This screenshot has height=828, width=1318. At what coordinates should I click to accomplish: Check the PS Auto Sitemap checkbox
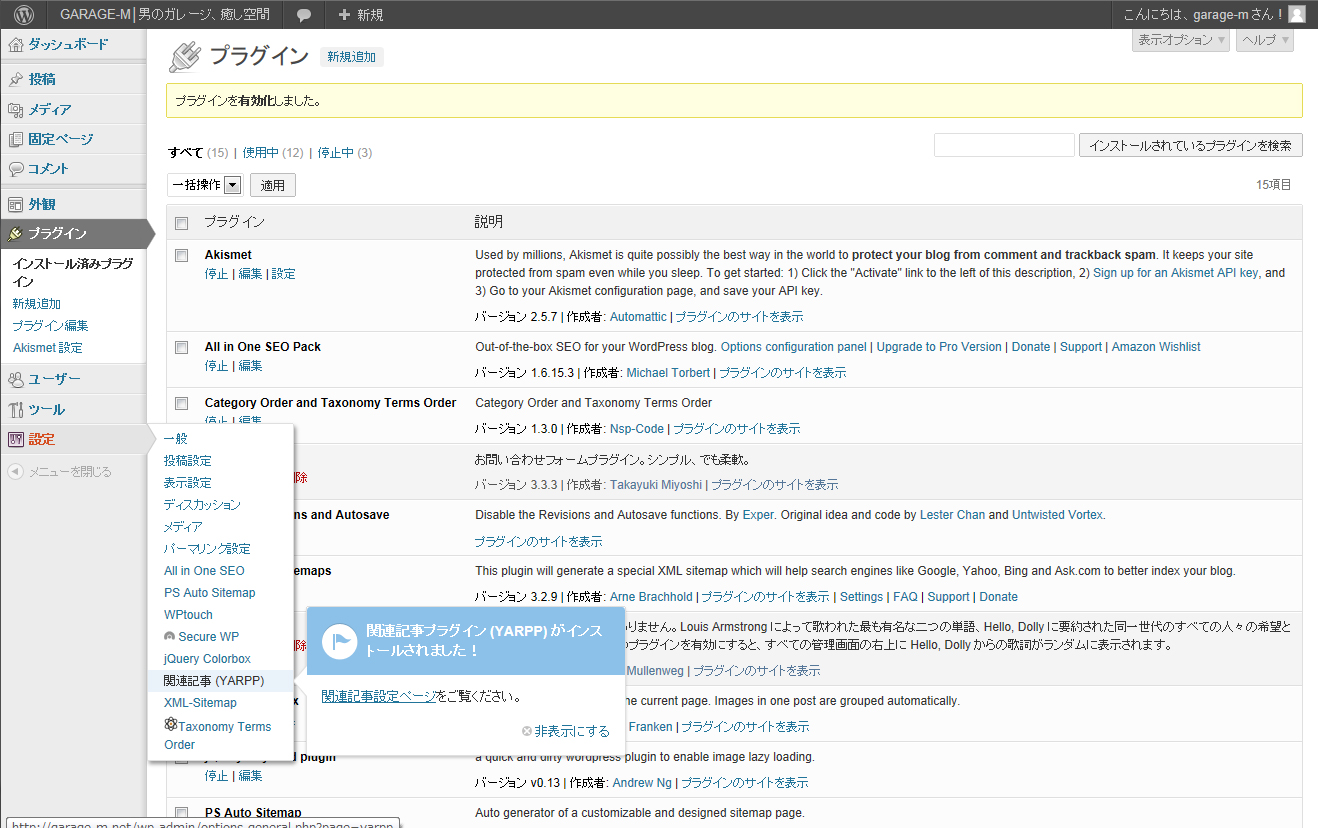182,813
